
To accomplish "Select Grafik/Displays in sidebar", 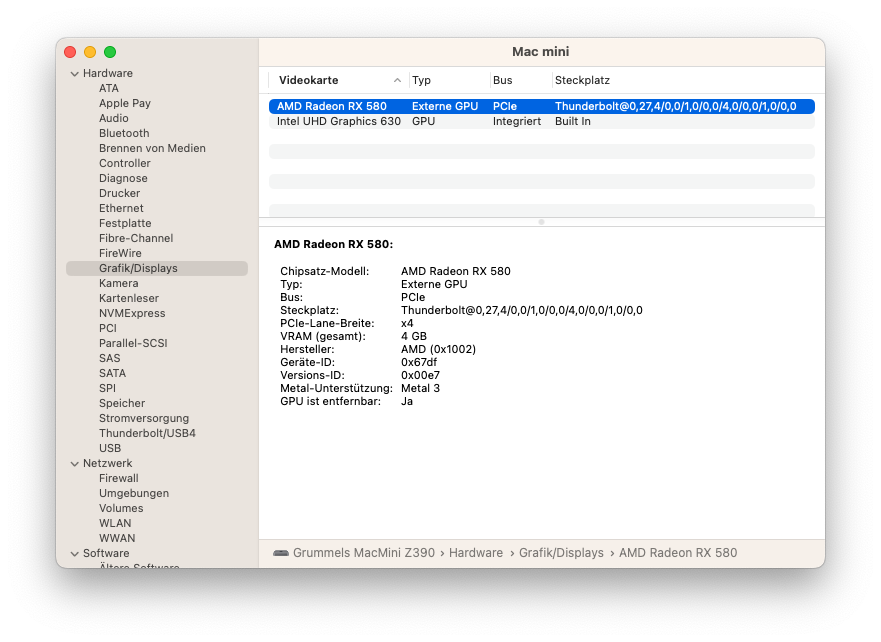I will (157, 268).
